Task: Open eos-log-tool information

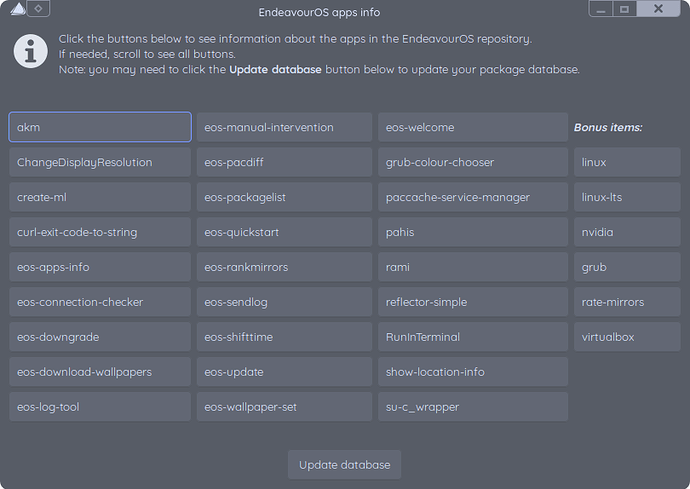Action: click(100, 407)
